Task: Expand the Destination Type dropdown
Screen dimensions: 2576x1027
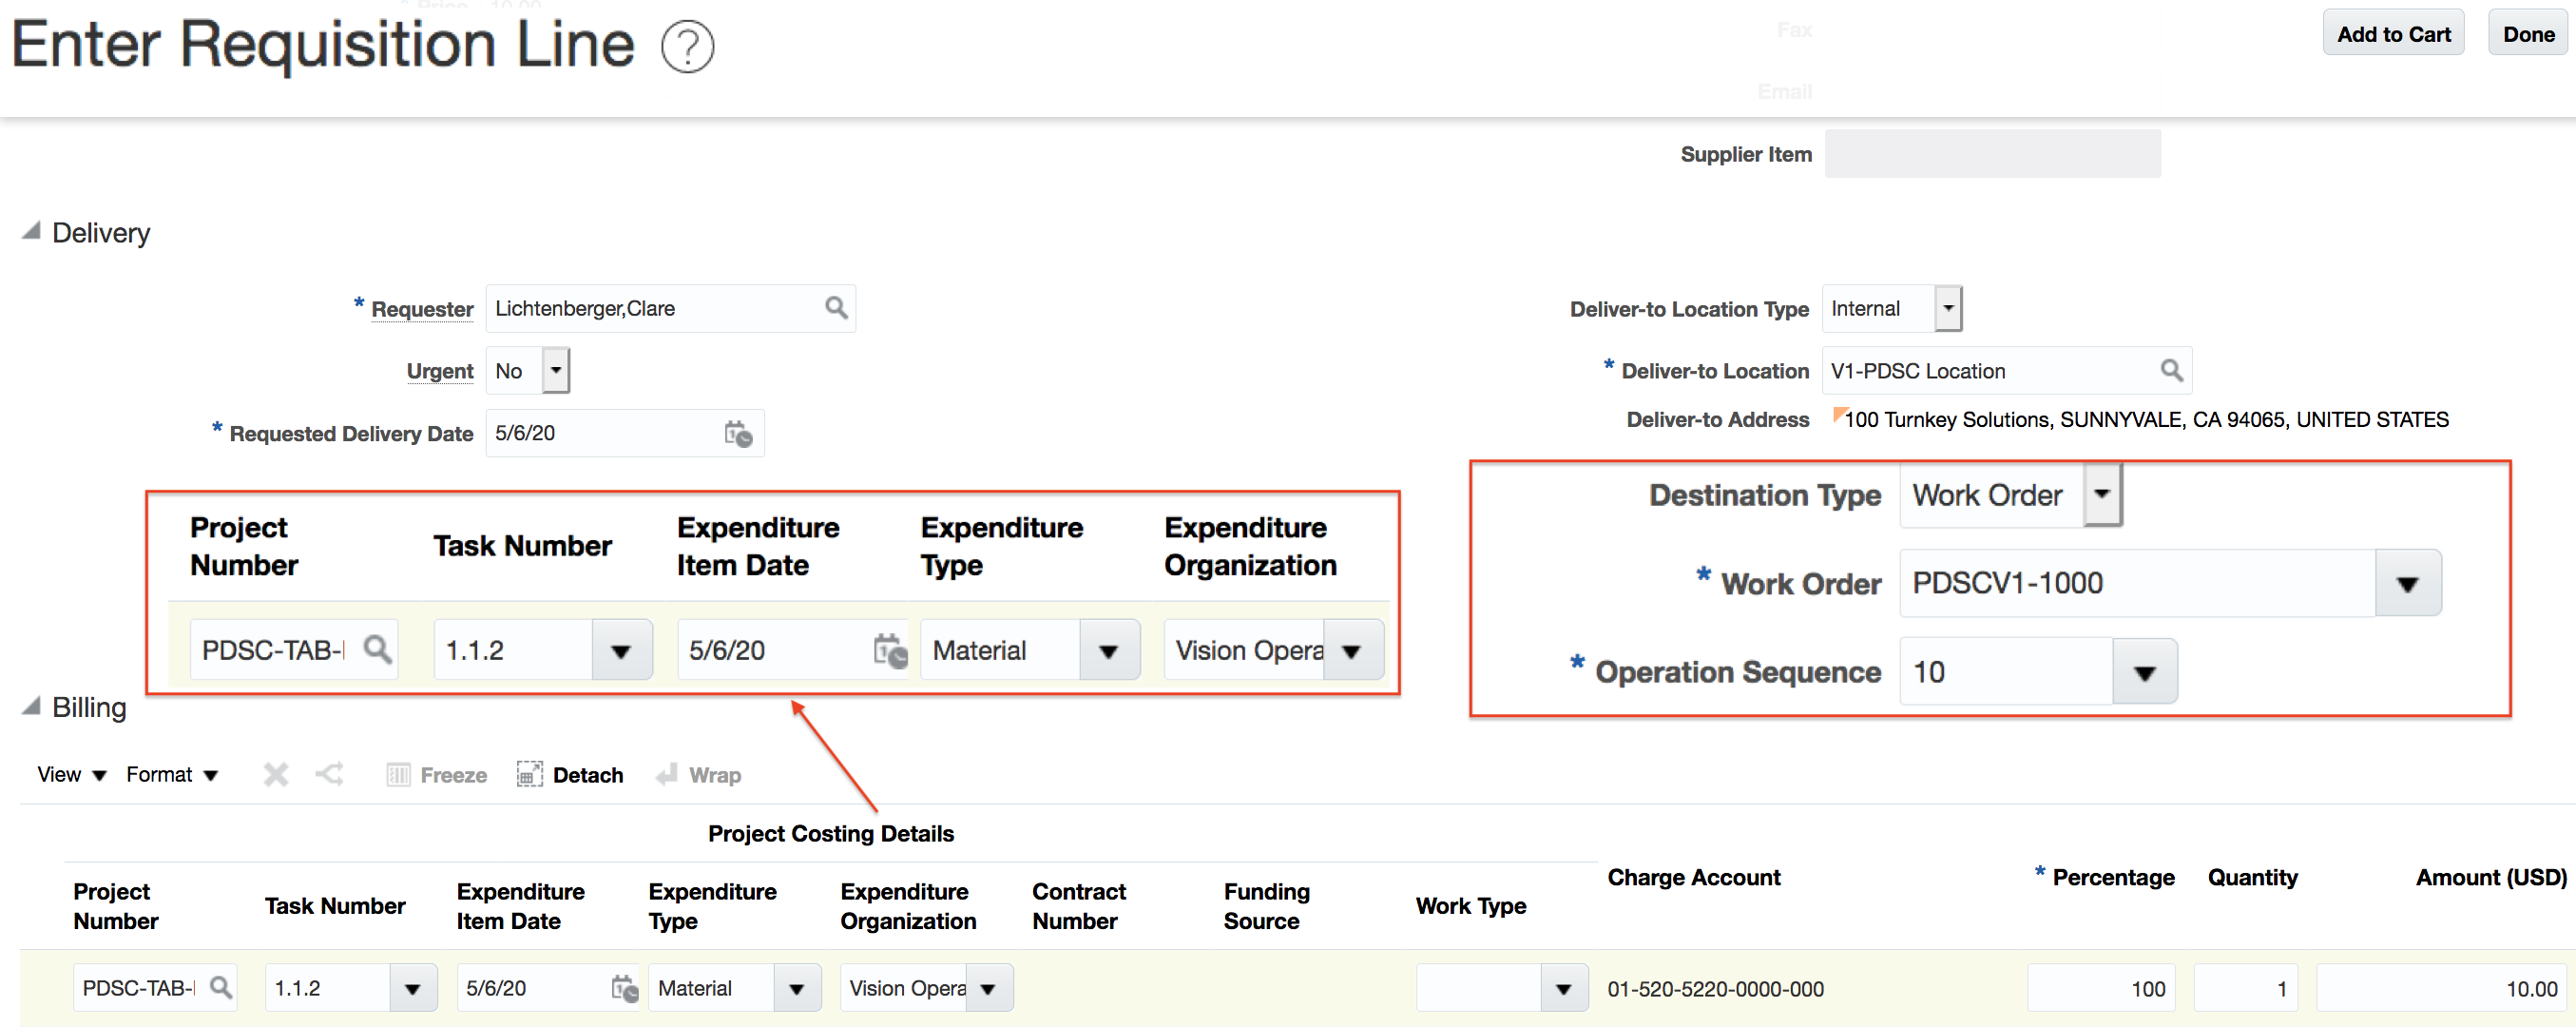Action: 2102,494
